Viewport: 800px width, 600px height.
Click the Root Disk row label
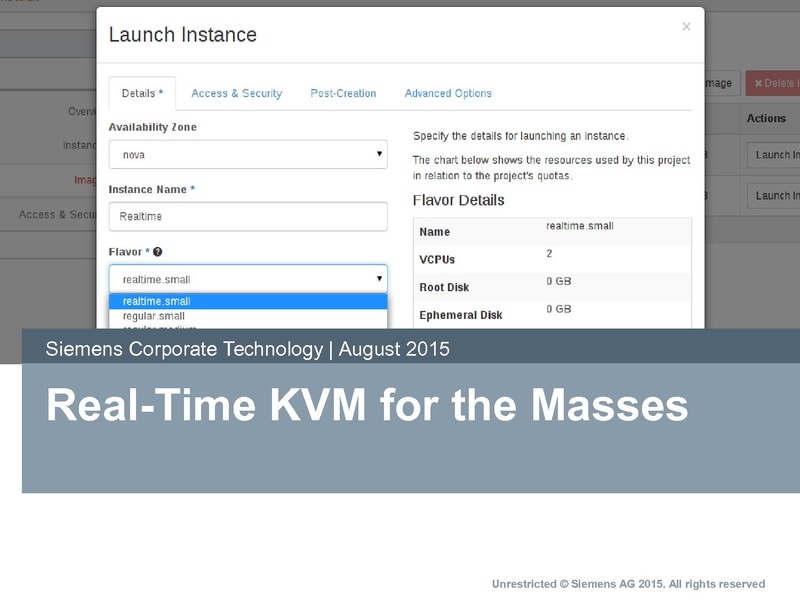444,287
